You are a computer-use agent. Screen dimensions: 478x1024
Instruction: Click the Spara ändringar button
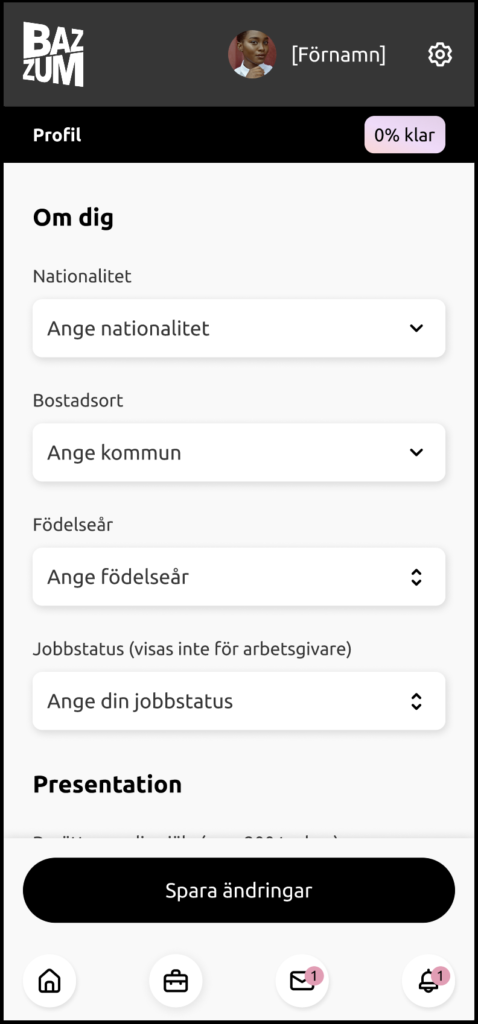click(x=239, y=890)
